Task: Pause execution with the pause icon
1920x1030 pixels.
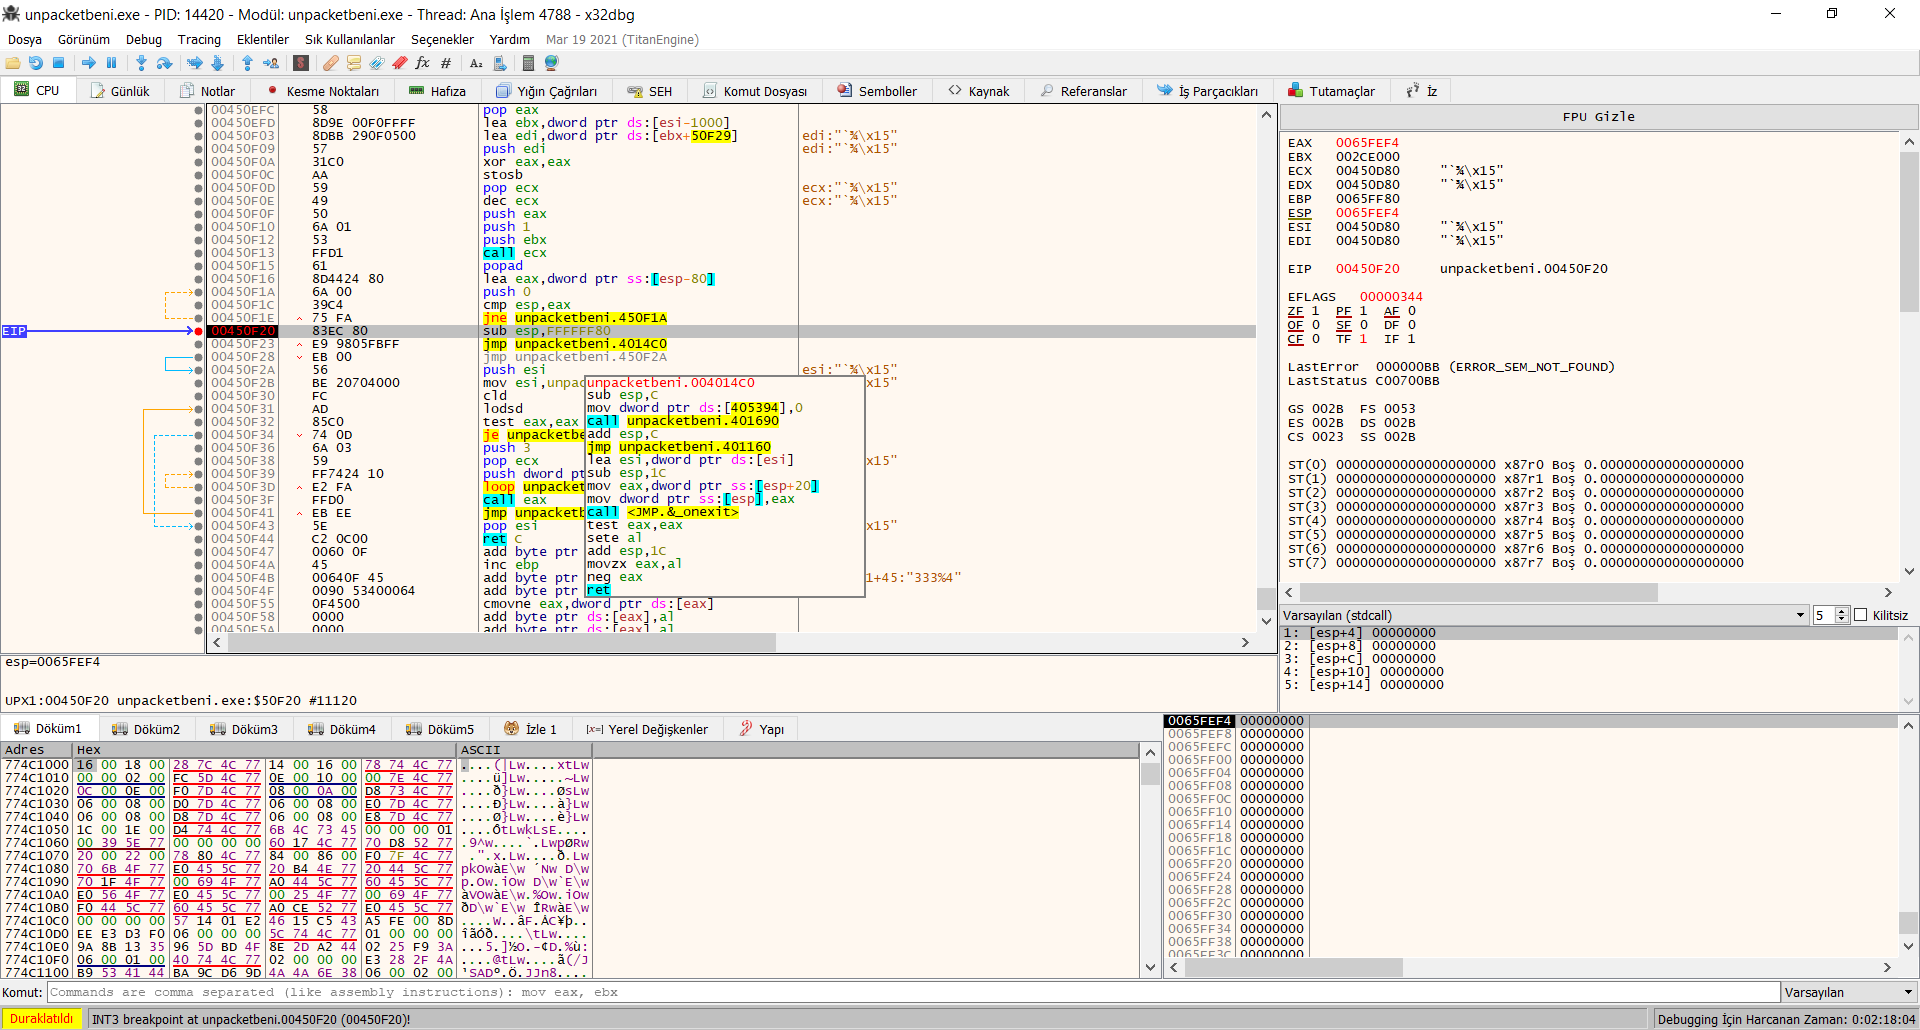Action: 111,63
